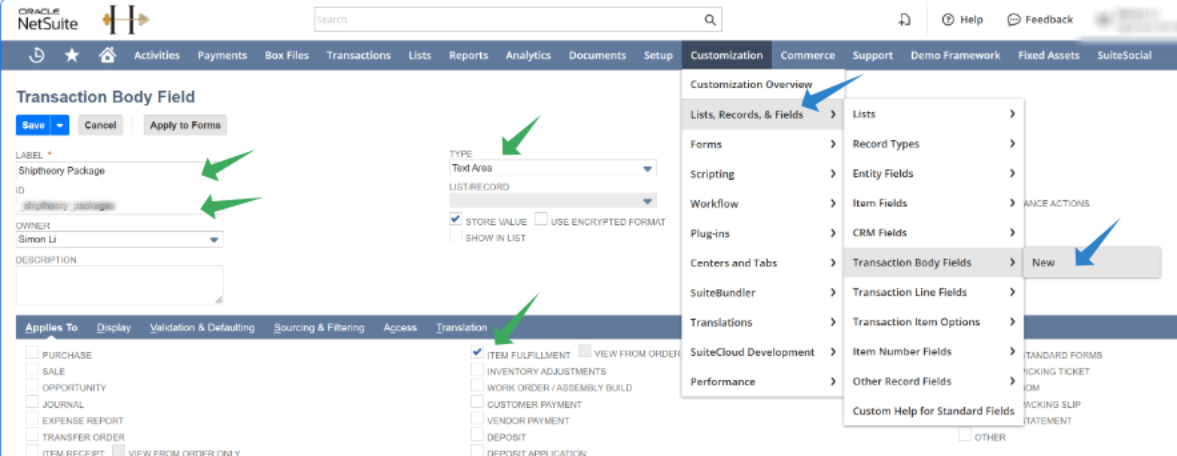Switch to the Translation tab
Image resolution: width=1177 pixels, height=456 pixels.
click(x=462, y=328)
